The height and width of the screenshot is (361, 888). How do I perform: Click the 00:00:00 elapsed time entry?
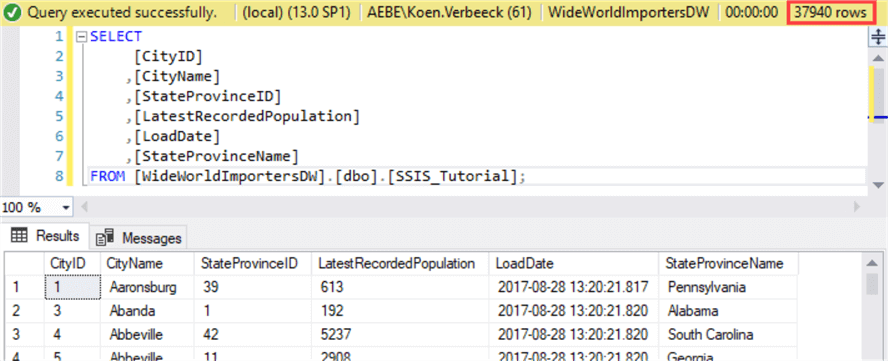[752, 12]
